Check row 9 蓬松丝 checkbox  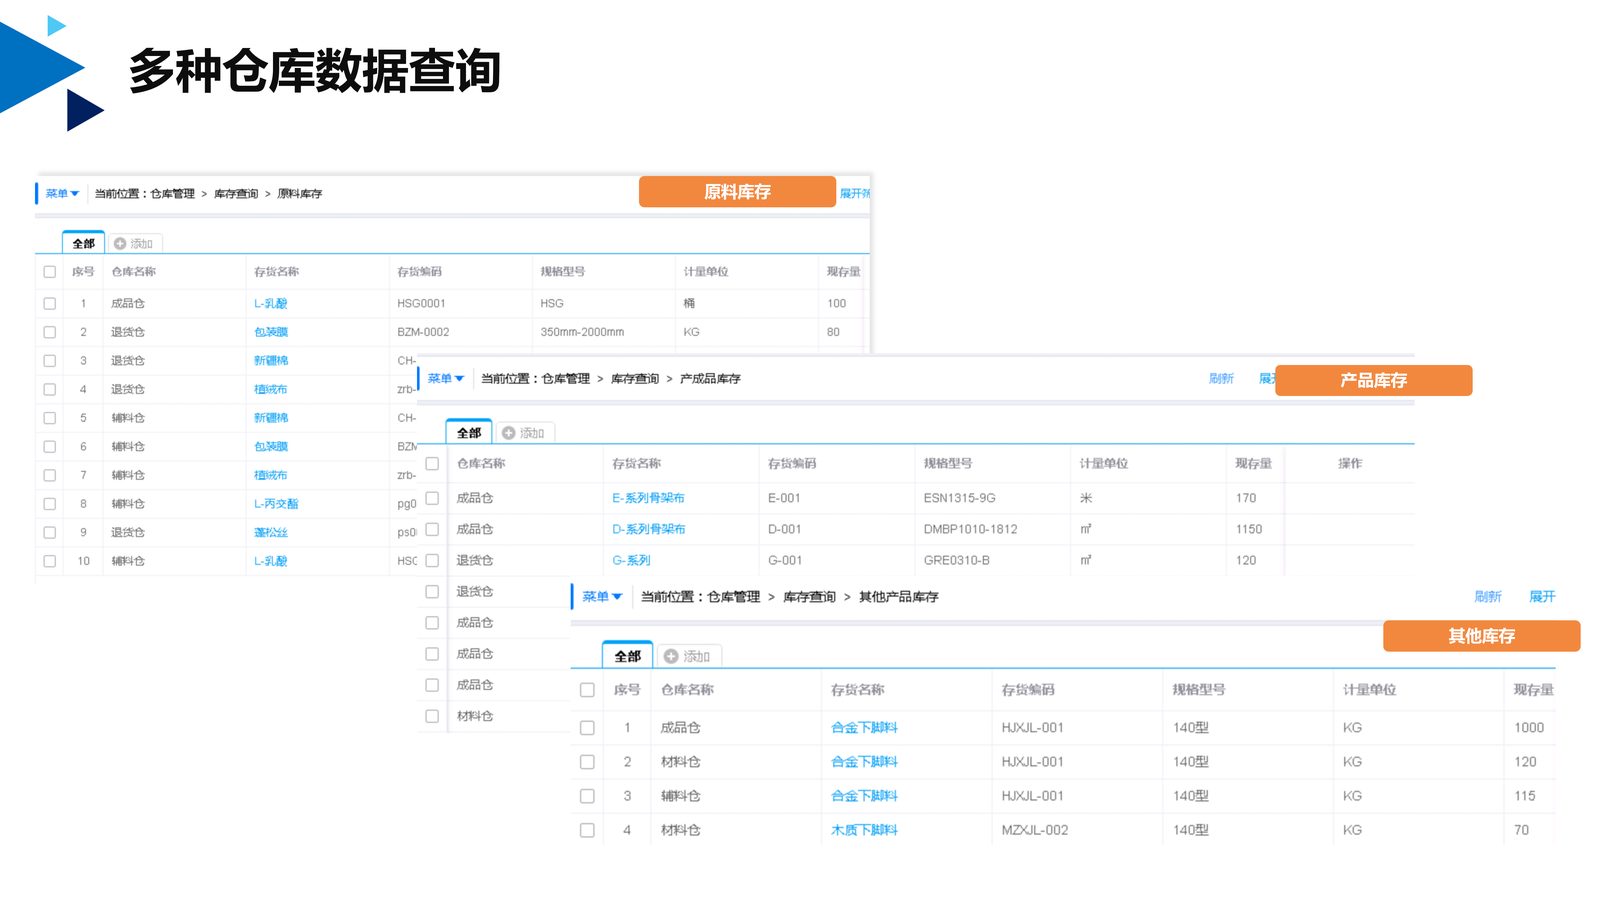click(x=49, y=533)
